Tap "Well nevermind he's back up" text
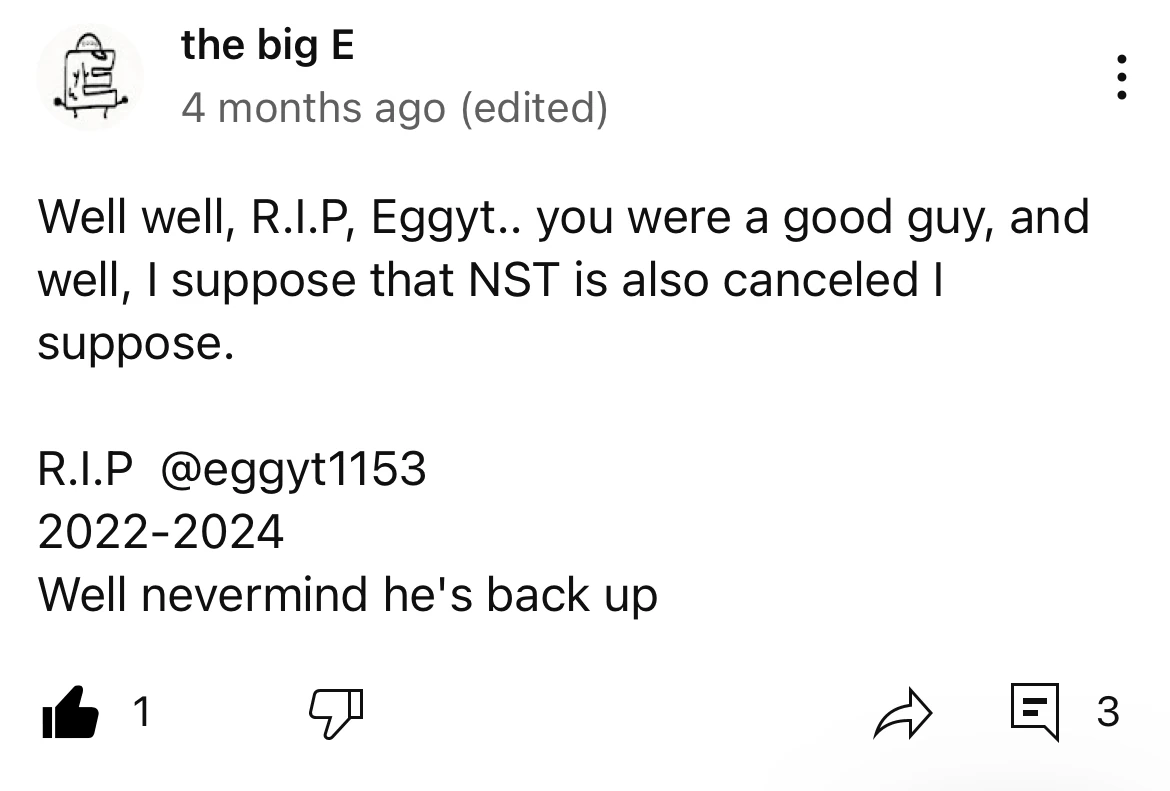Screen dimensions: 1170x791 coord(348,595)
